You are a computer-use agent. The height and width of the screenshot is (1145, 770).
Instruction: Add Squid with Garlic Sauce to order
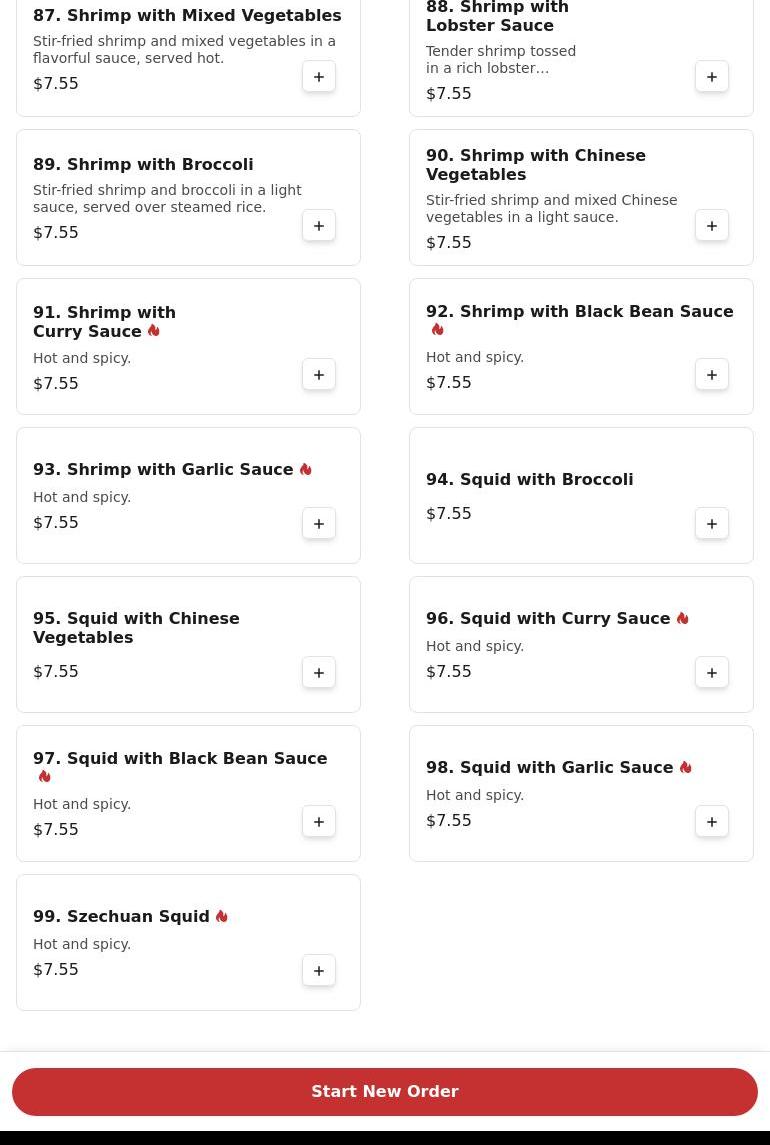coord(712,822)
